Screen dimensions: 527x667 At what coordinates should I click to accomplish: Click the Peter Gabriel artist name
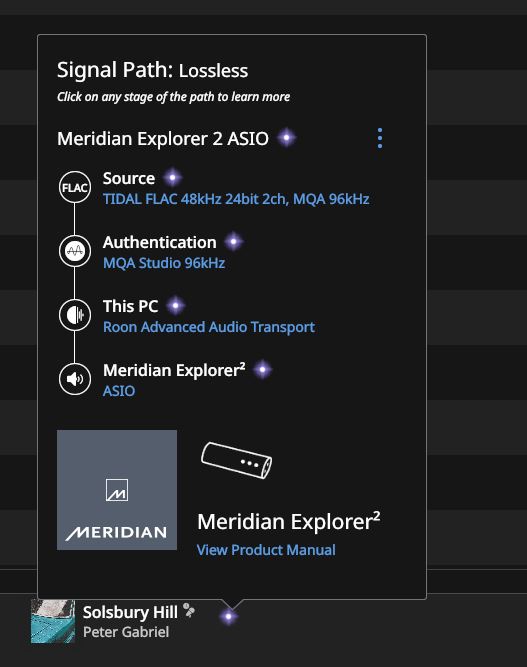click(126, 632)
